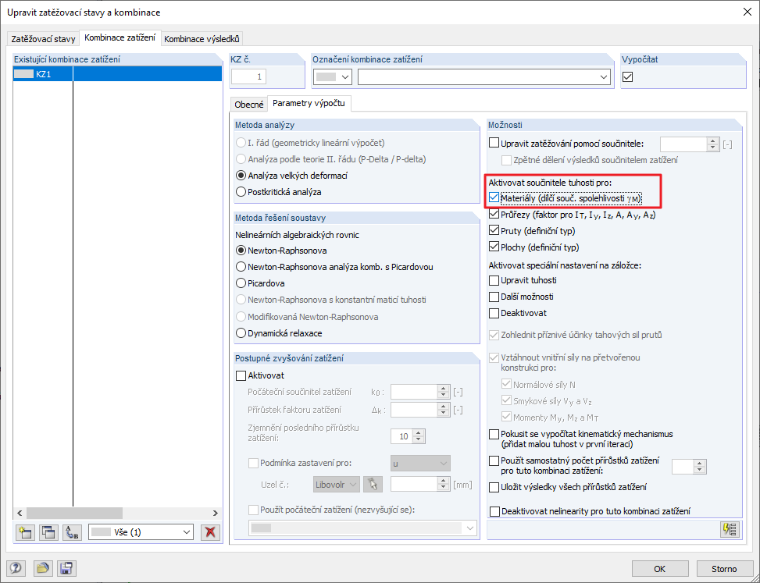Click the Δk load factor increment stepper
This screenshot has height=583, width=760.
[443, 410]
